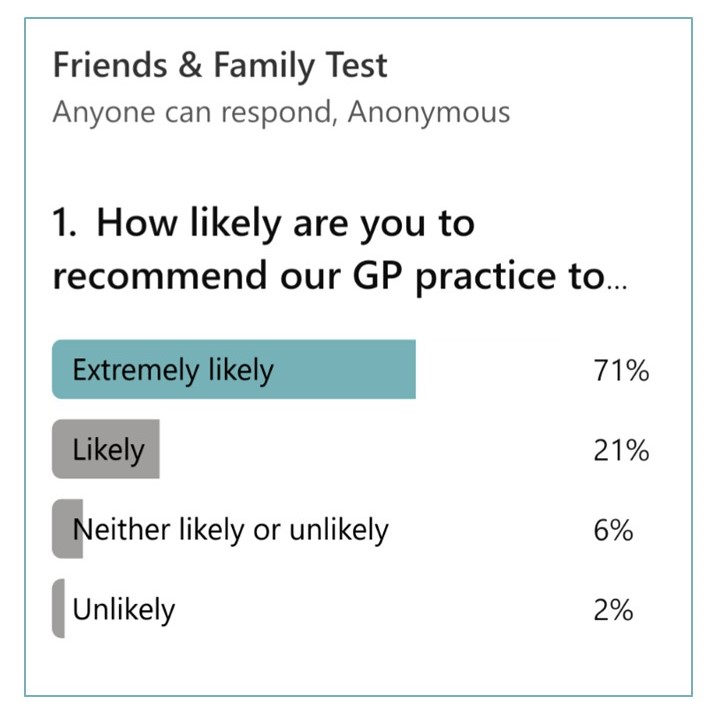Click the Anonymous setting text
This screenshot has height=717, width=713.
tap(429, 112)
